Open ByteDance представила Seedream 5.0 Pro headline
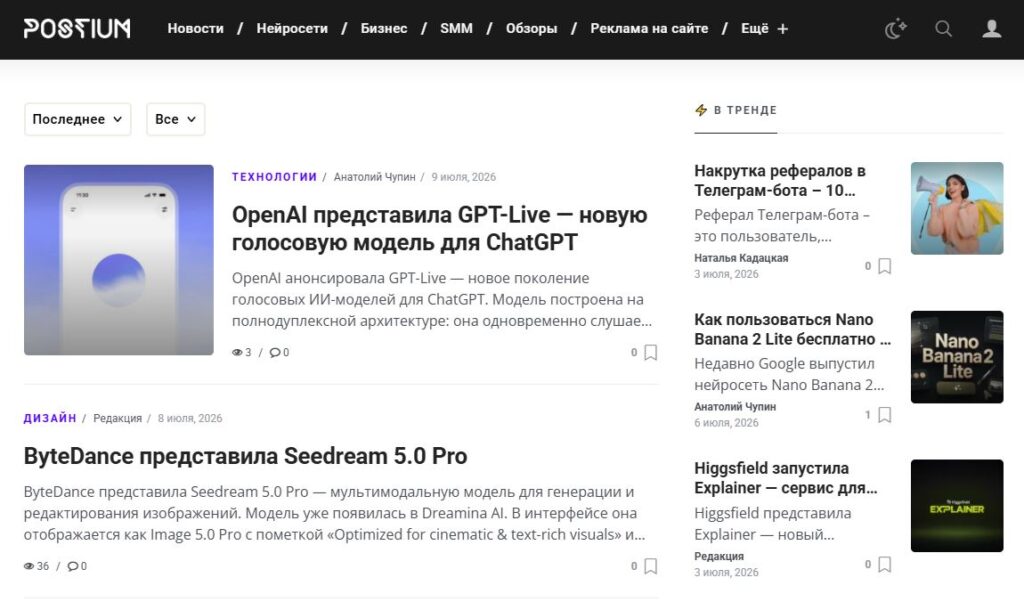 (246, 456)
